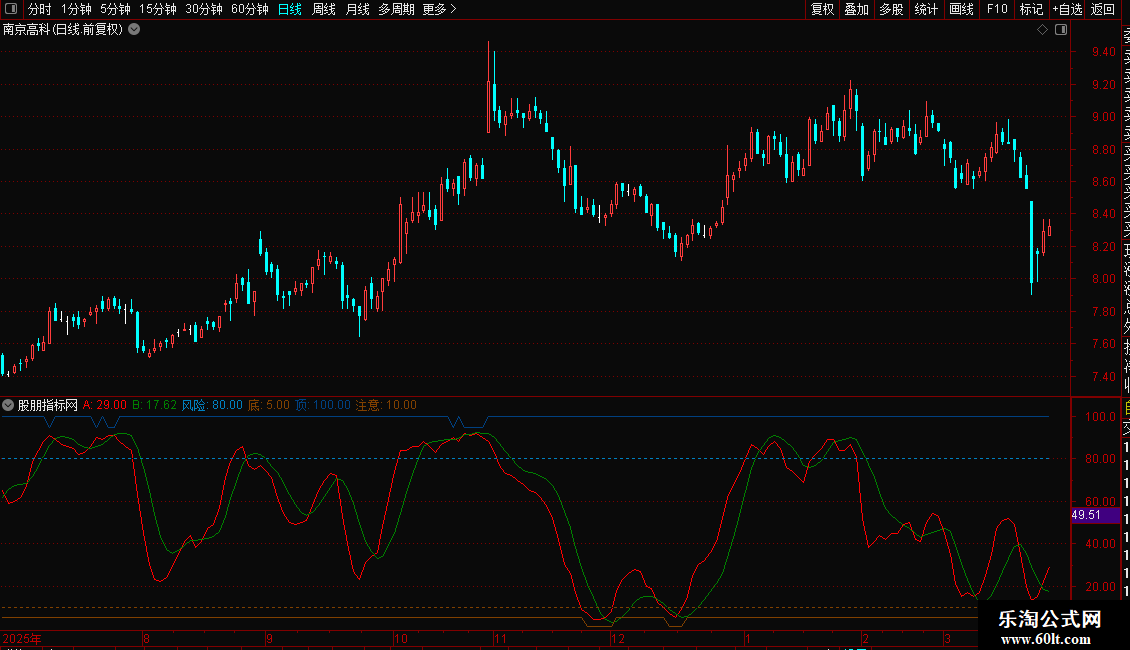The width and height of the screenshot is (1130, 650).
Task: Click the 7.40 price axis label
Action: click(x=1103, y=377)
